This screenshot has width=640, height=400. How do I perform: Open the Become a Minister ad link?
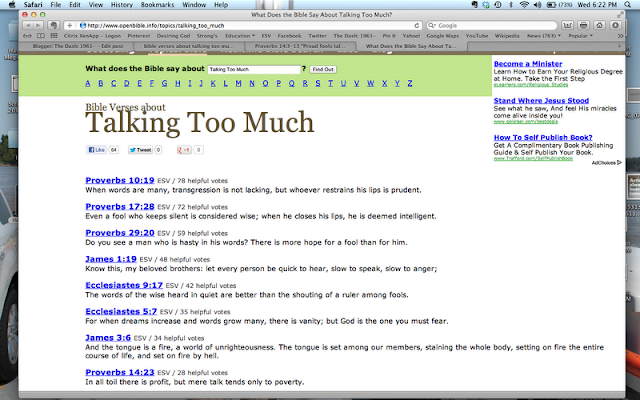[528, 64]
